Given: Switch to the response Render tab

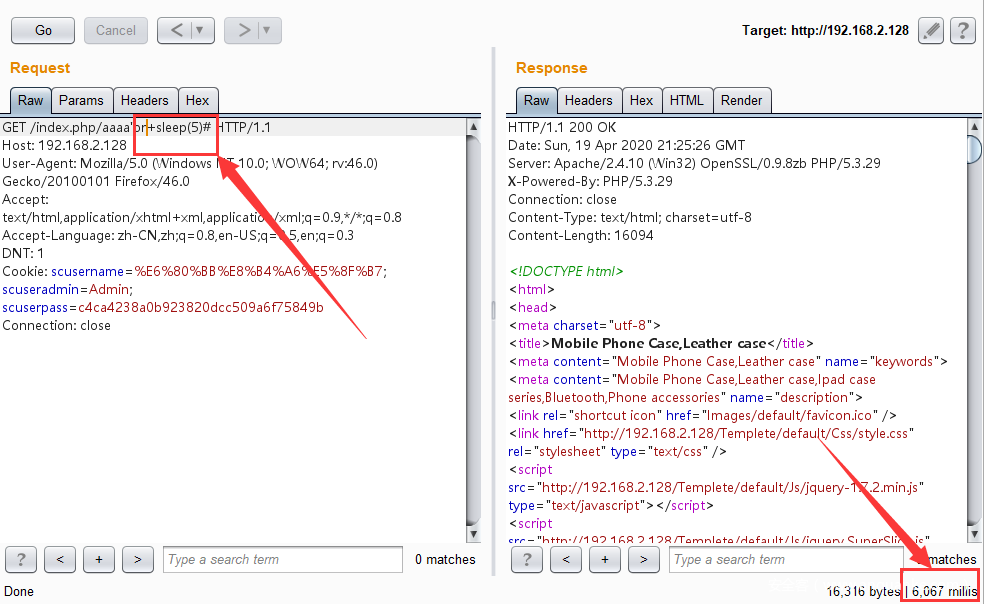Looking at the screenshot, I should point(741,100).
